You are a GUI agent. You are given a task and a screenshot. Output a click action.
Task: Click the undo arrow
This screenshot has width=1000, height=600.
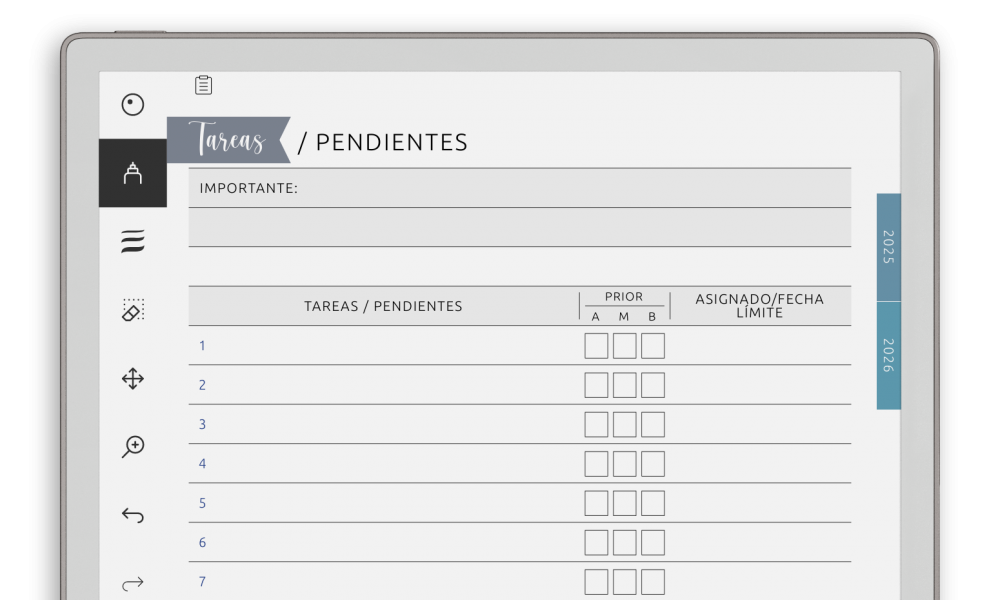(x=133, y=515)
